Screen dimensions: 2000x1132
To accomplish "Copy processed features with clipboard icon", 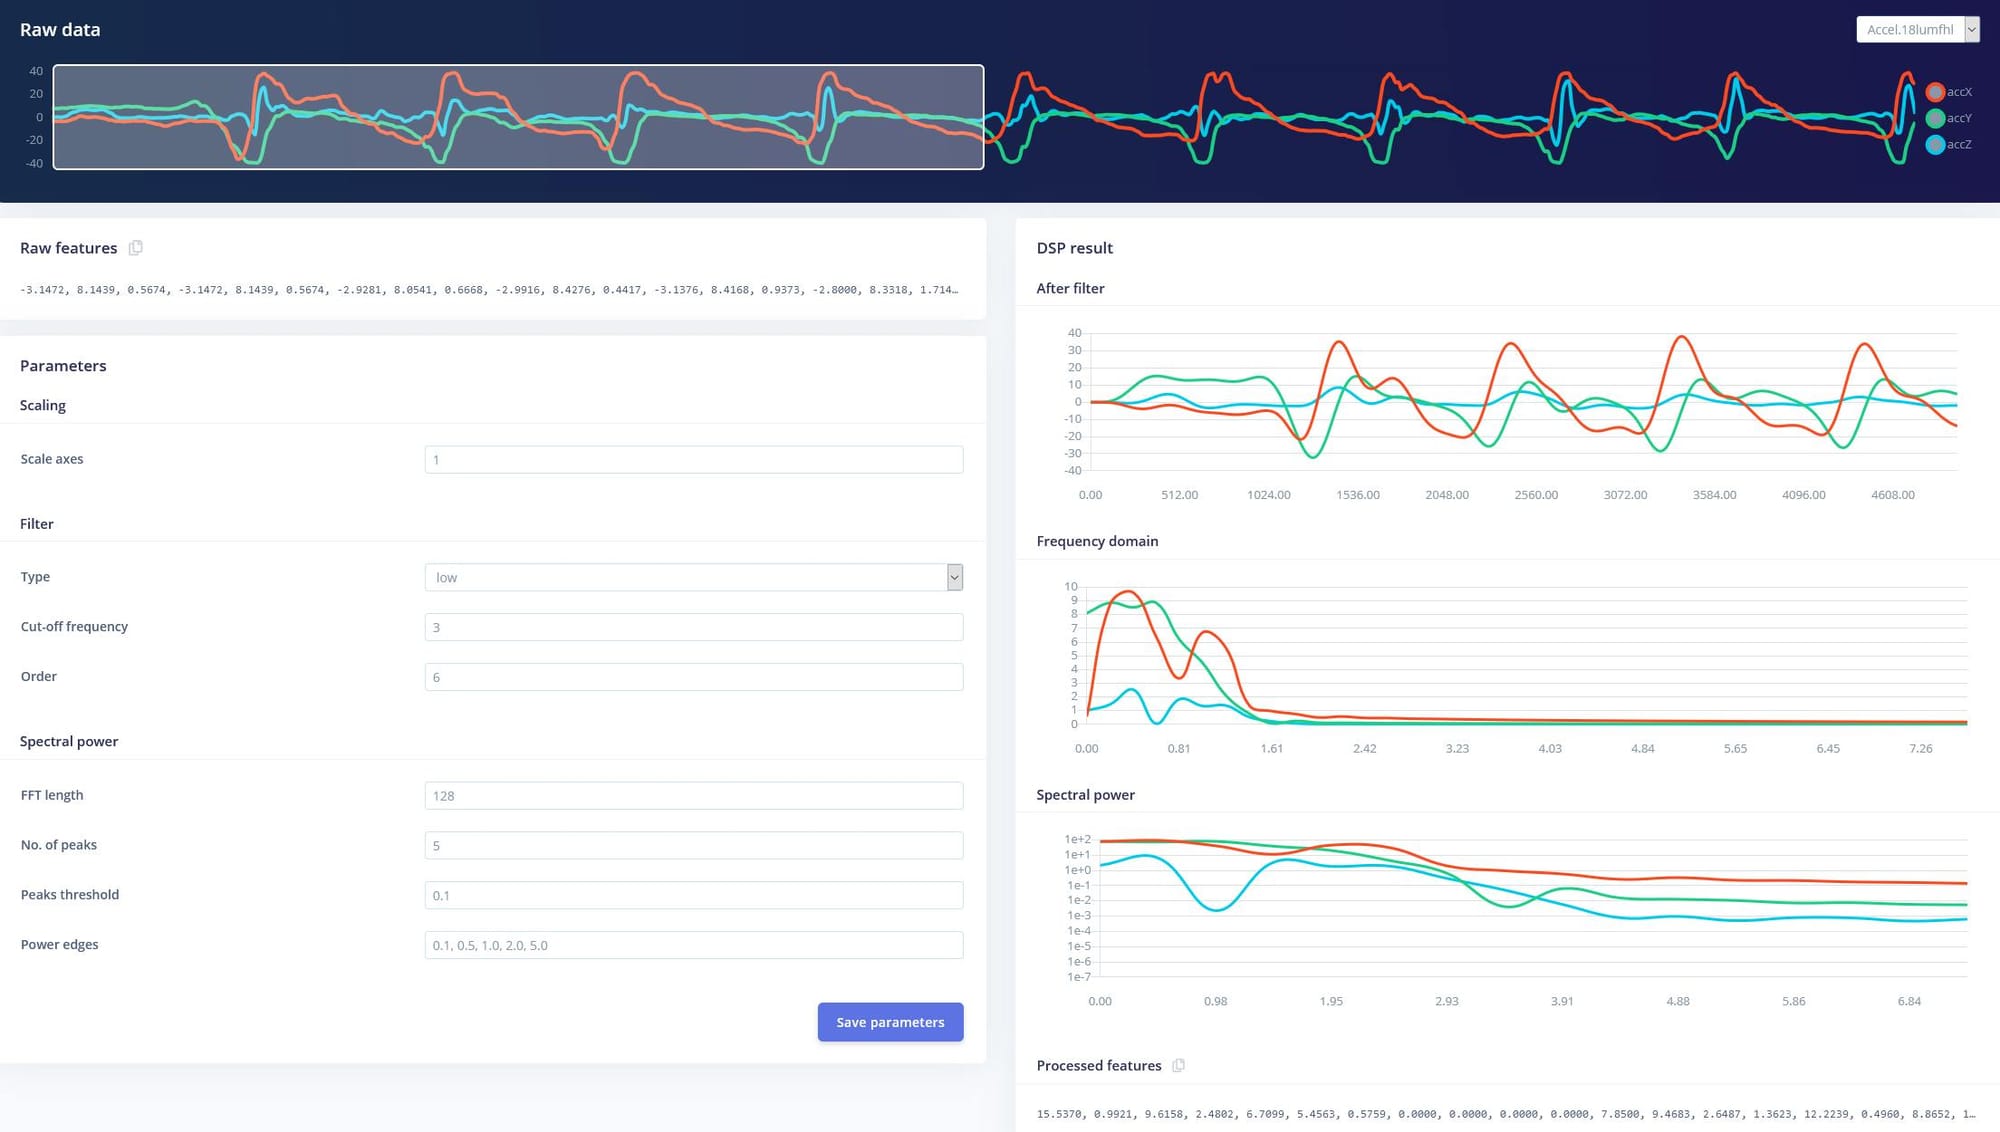I will (1178, 1066).
